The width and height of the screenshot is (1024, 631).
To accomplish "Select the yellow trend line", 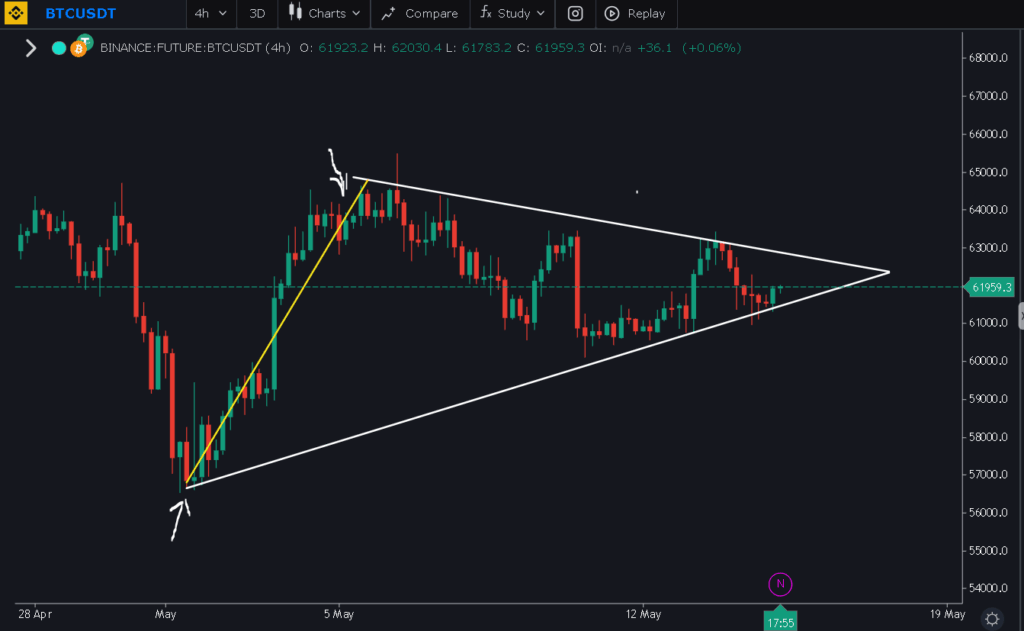I will click(x=275, y=330).
